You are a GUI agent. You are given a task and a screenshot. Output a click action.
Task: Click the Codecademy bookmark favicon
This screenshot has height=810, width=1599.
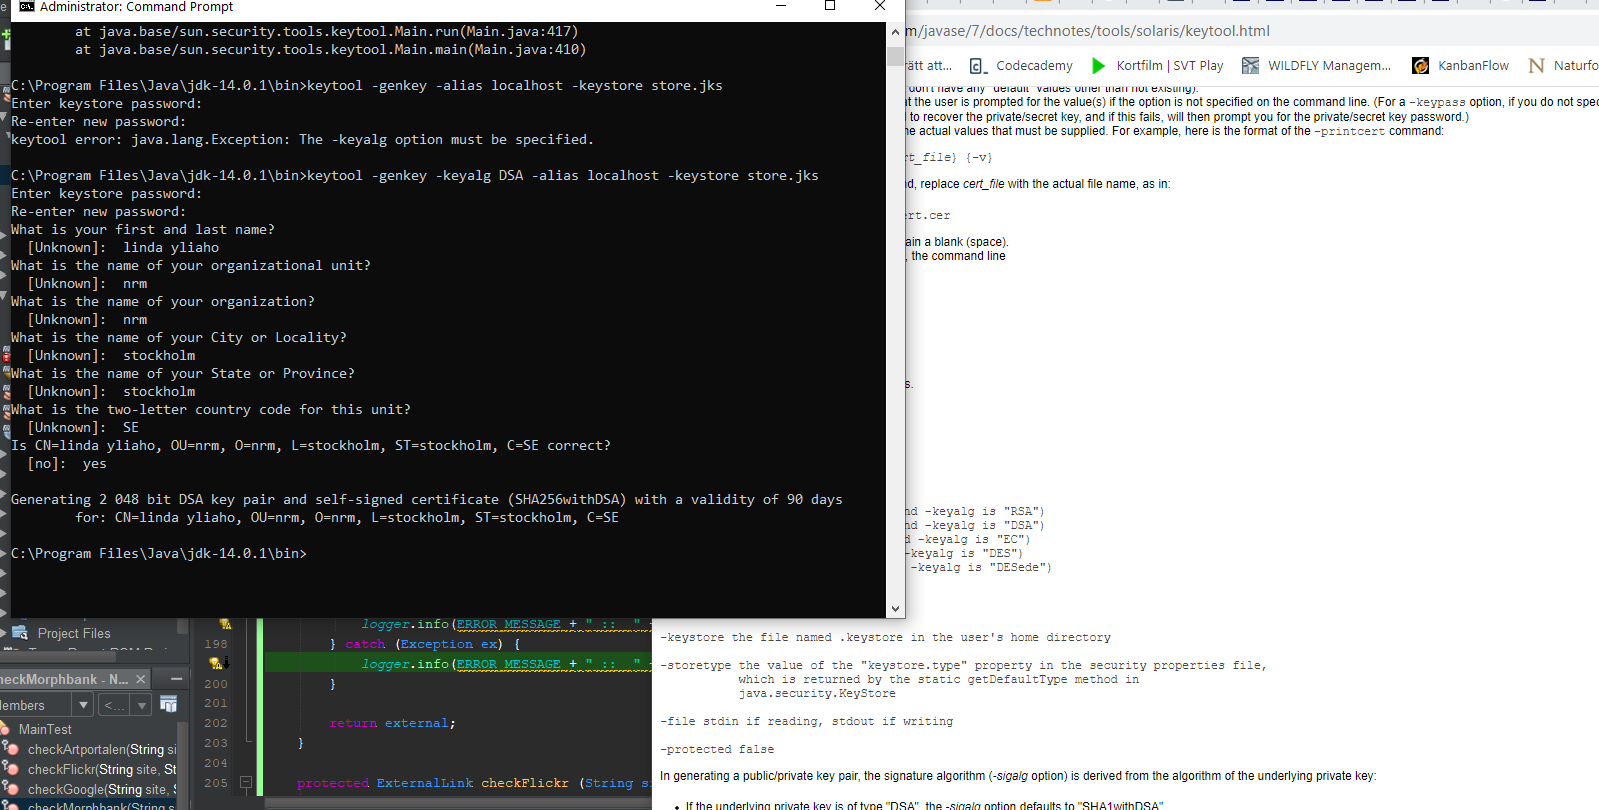977,66
